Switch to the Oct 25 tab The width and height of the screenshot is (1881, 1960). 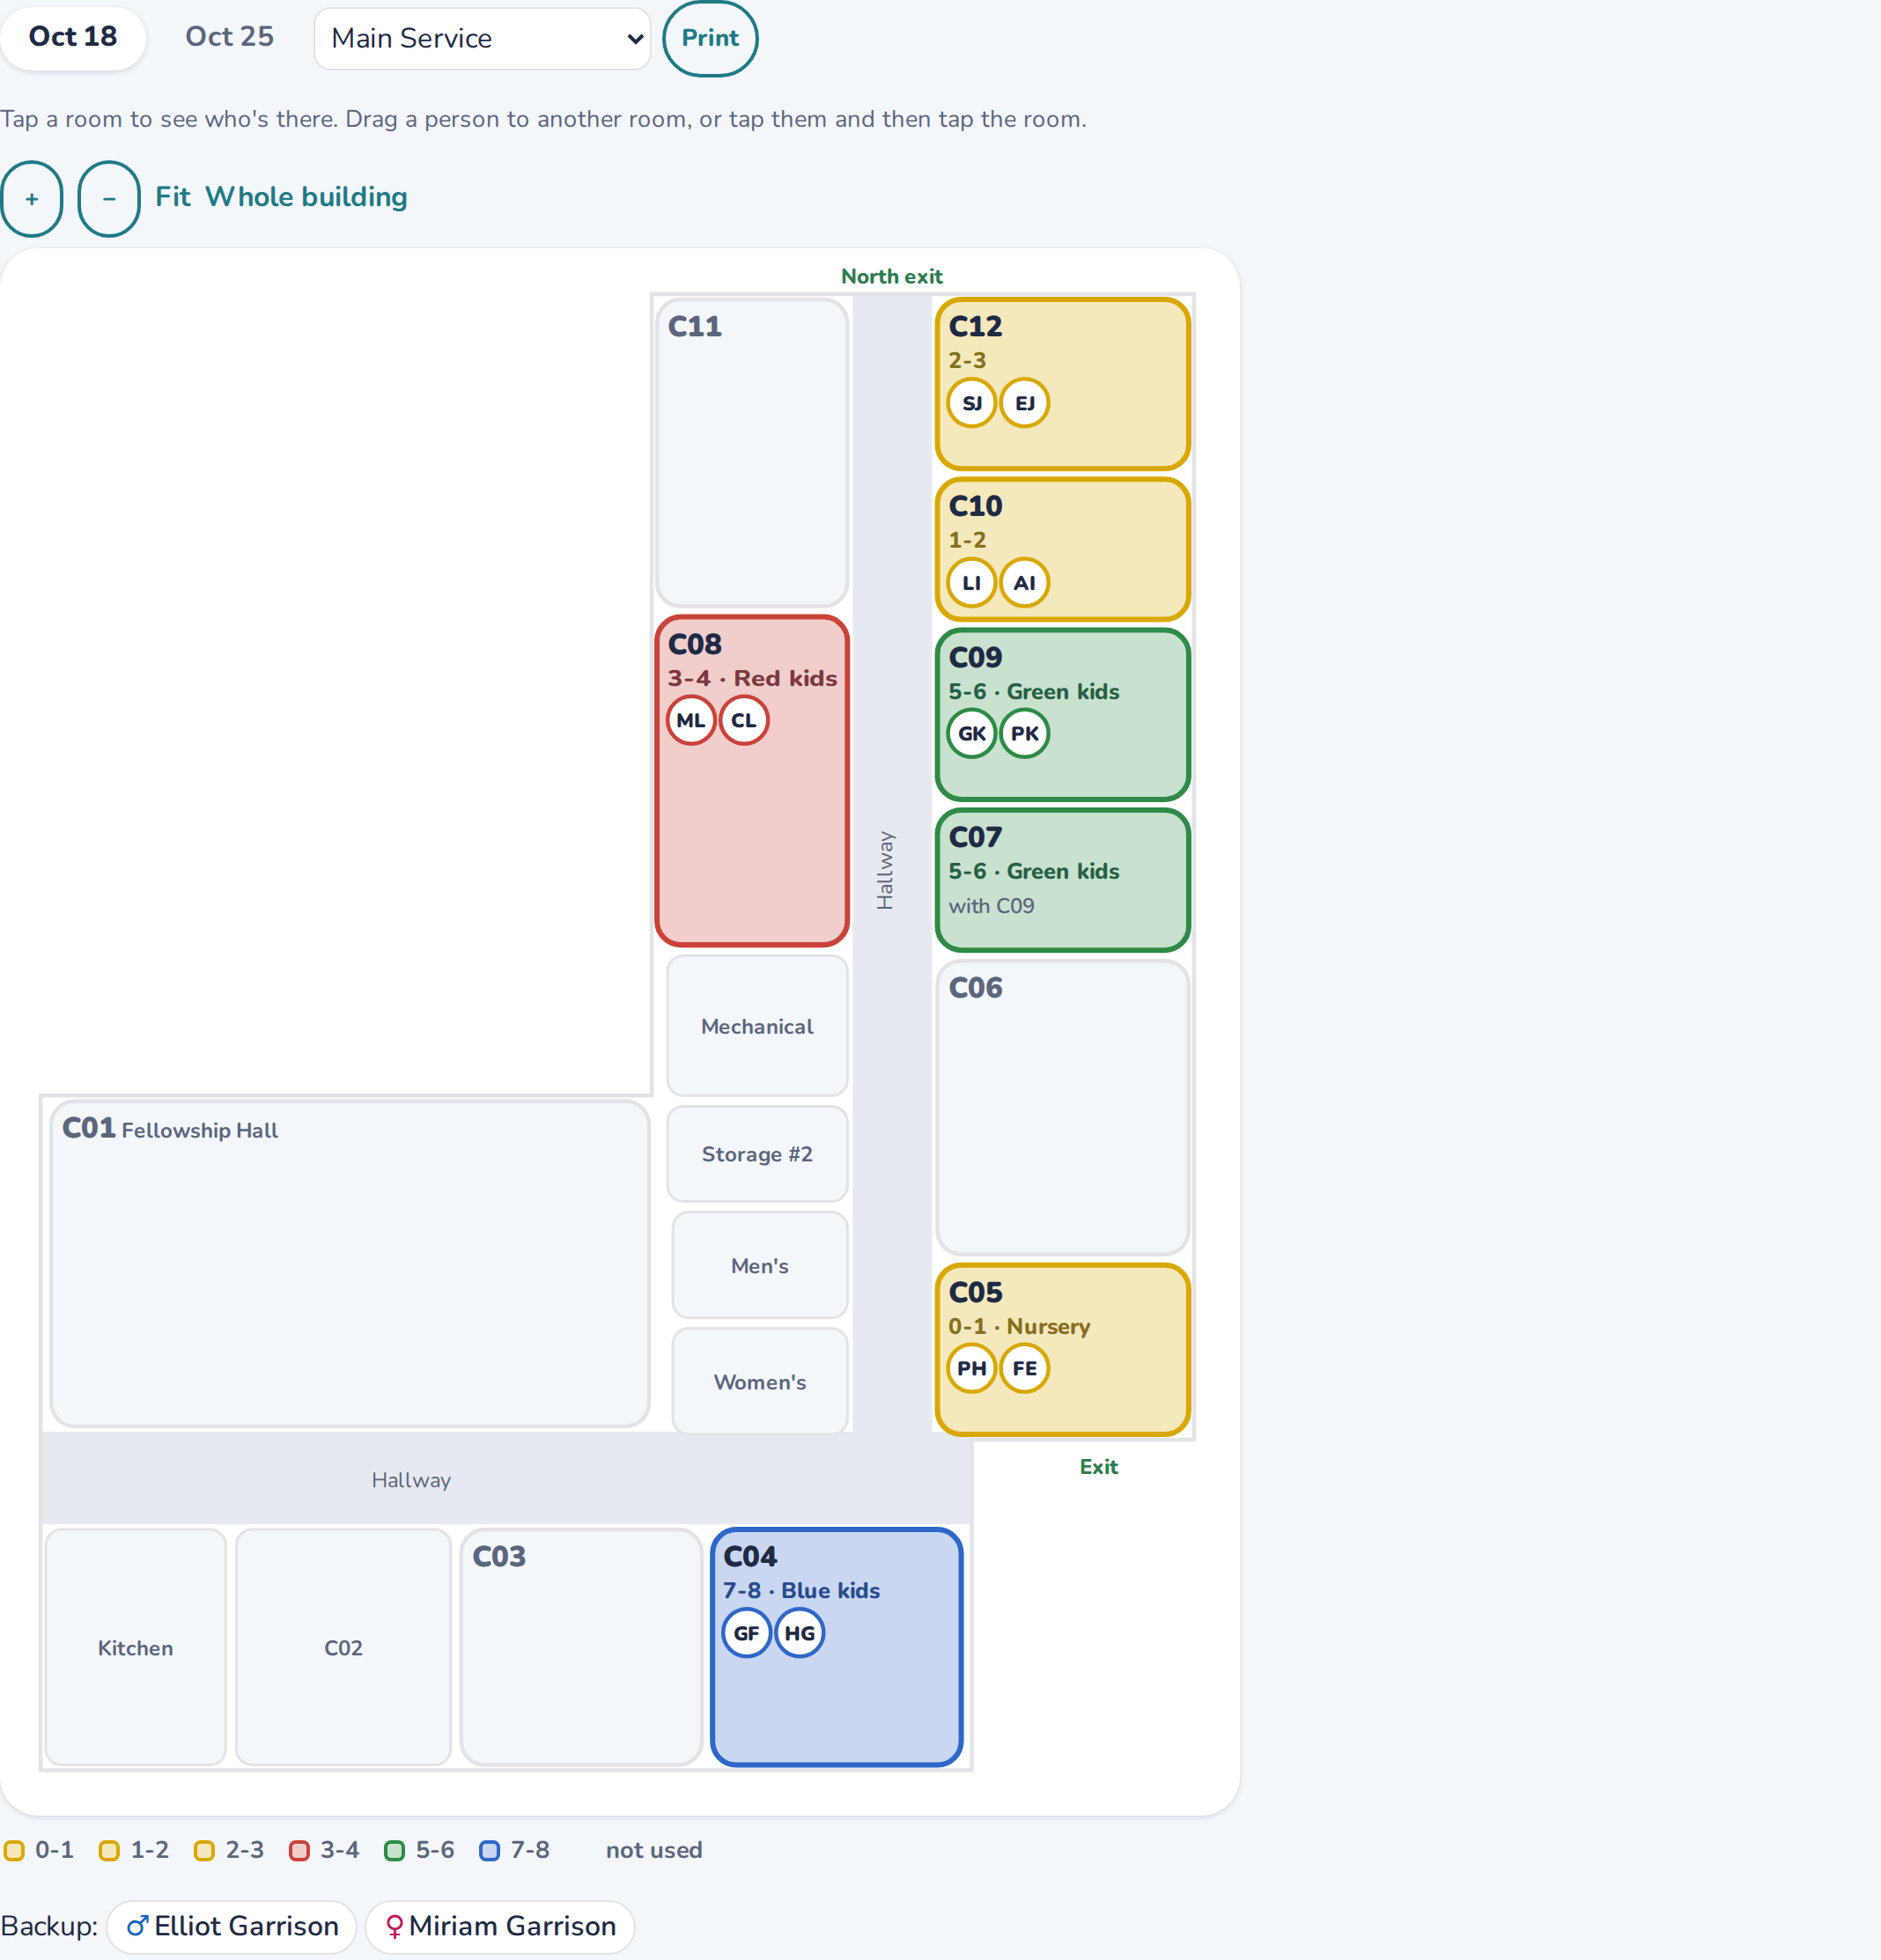[x=229, y=37]
